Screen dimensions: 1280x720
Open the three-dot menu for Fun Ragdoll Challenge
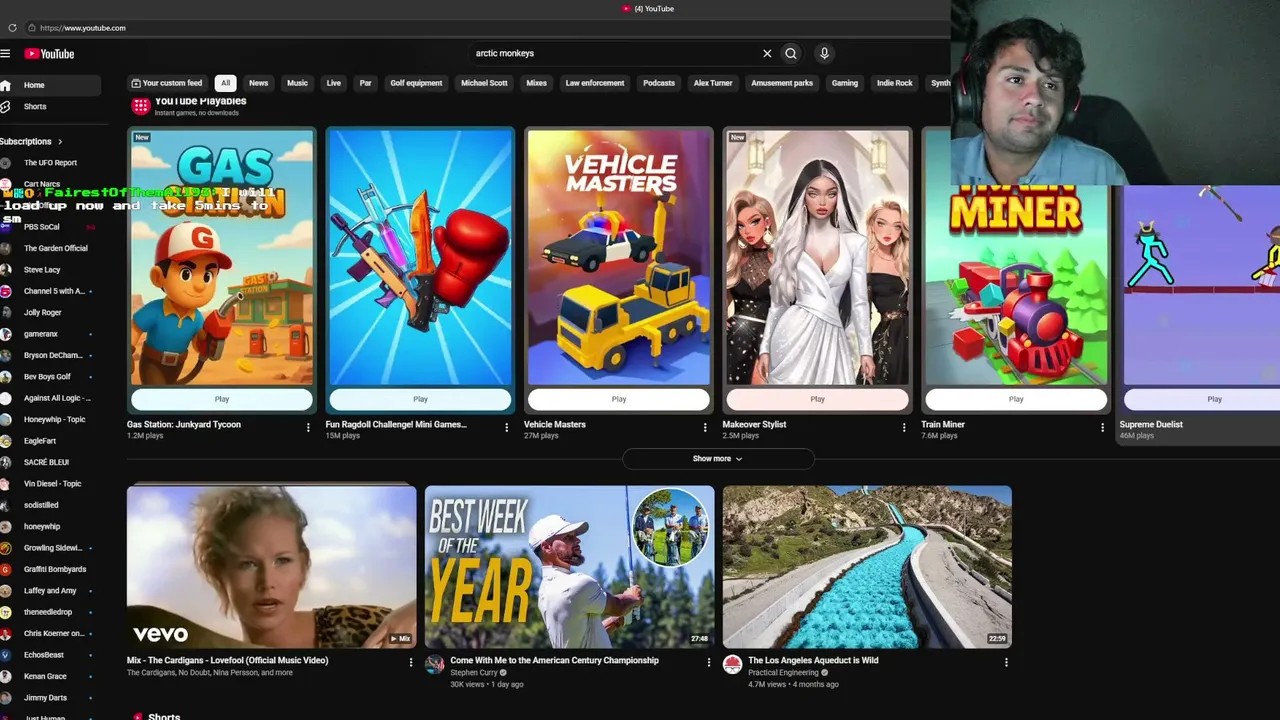pos(506,428)
